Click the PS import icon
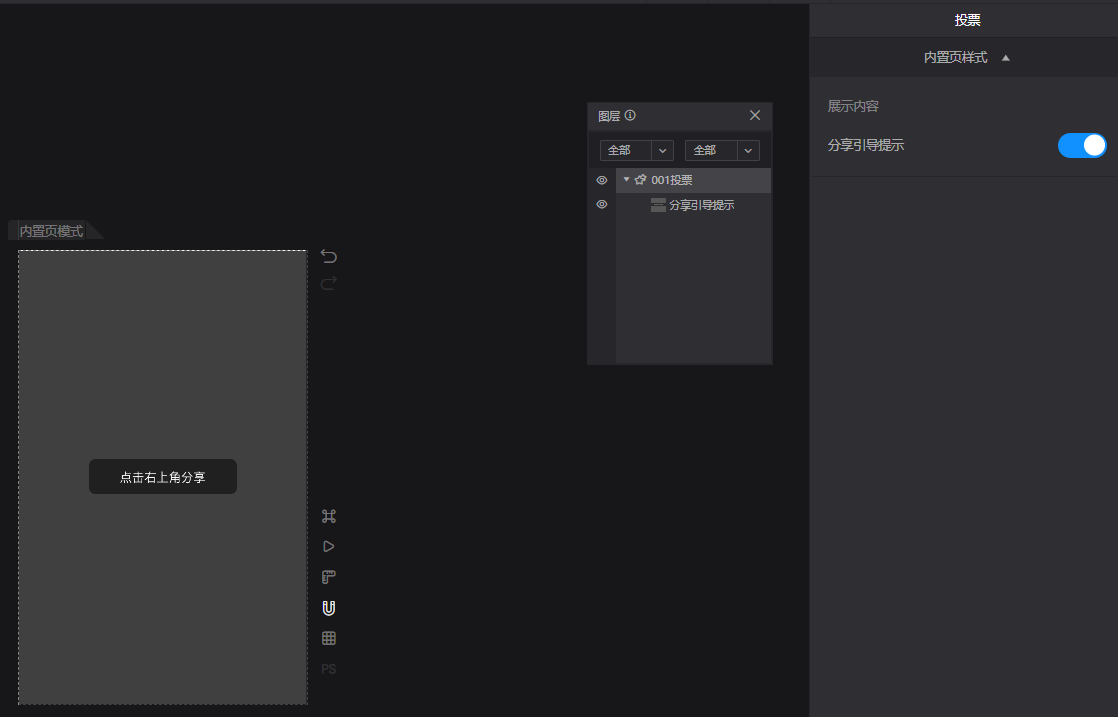This screenshot has width=1118, height=717. [329, 669]
